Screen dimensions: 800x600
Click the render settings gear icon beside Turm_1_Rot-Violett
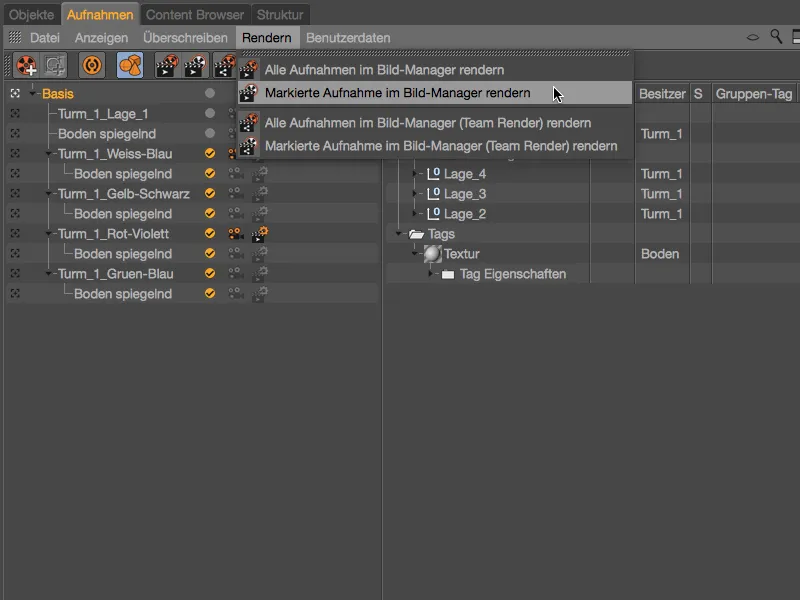click(x=258, y=234)
